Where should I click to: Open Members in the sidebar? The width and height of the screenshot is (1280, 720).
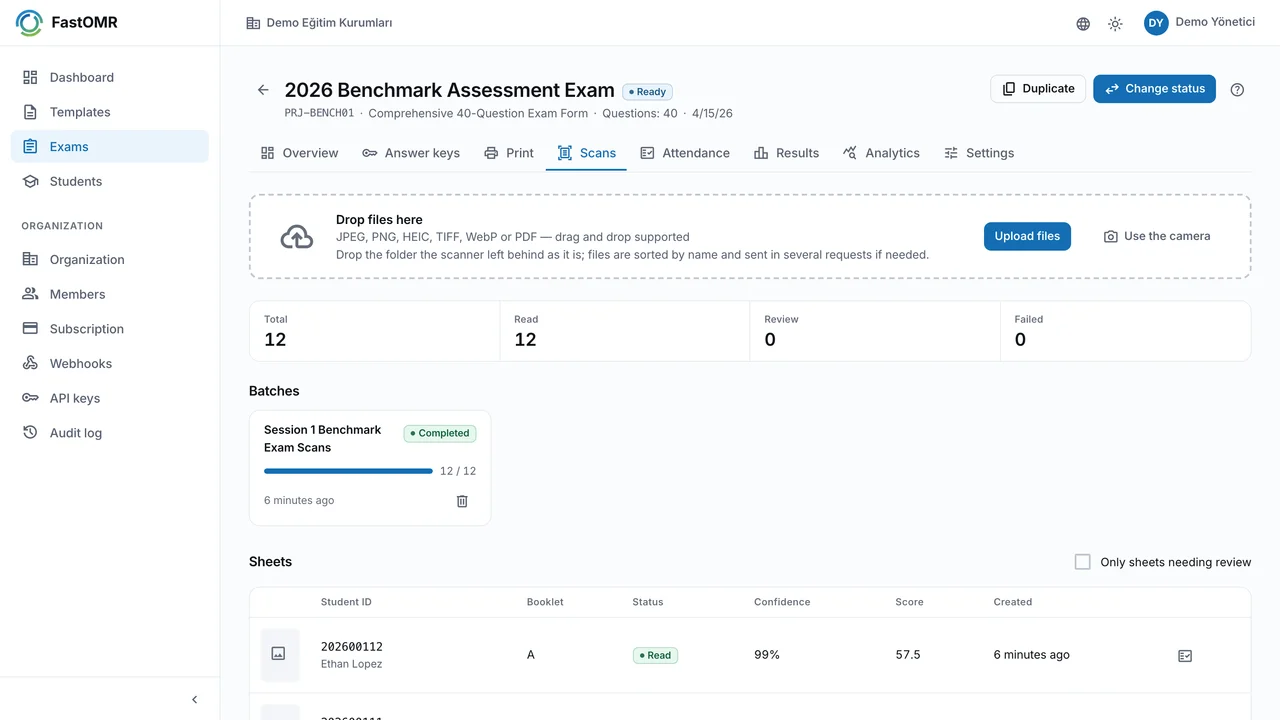(x=110, y=294)
